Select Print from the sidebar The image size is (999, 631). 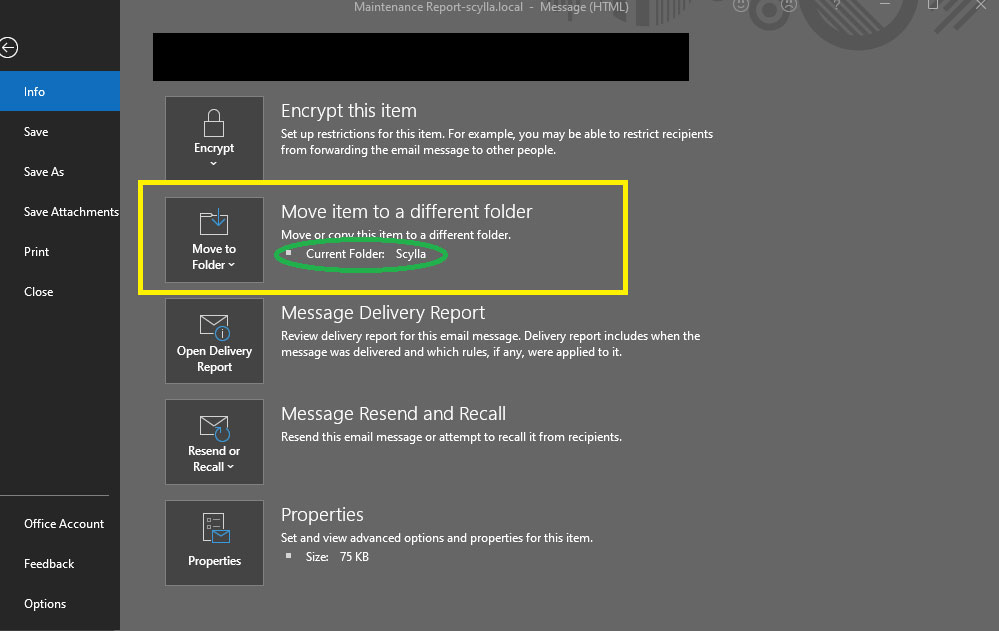36,251
